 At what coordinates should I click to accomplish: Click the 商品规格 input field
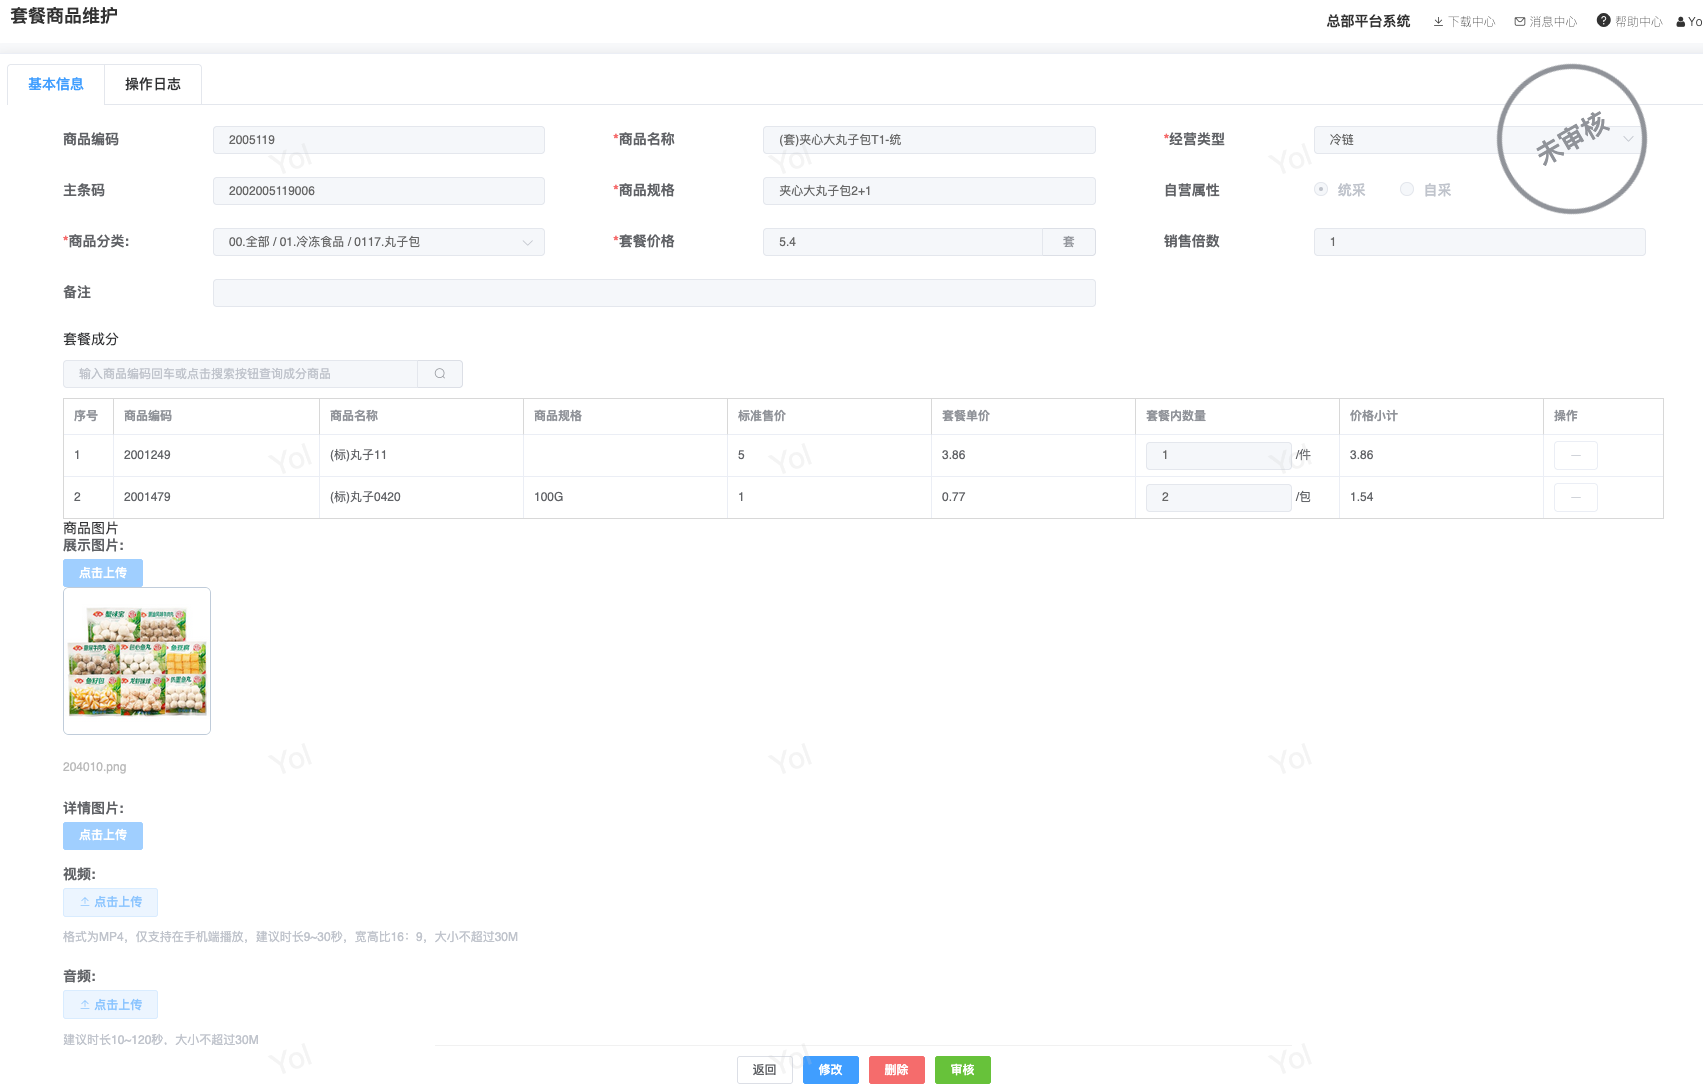(x=929, y=191)
